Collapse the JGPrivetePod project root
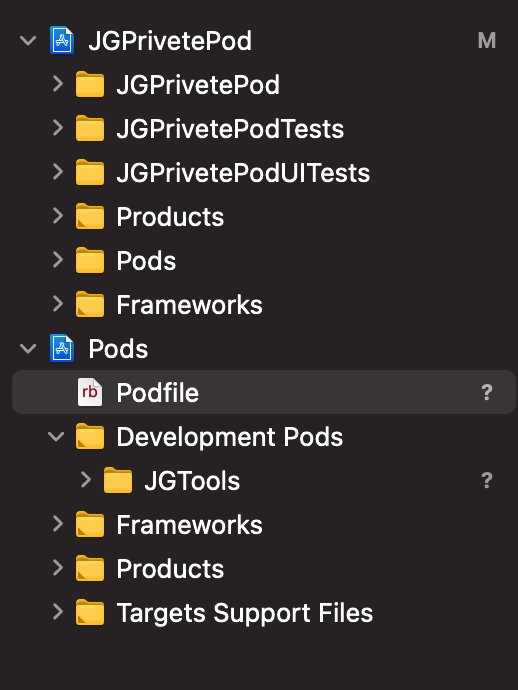518x690 pixels. click(28, 41)
